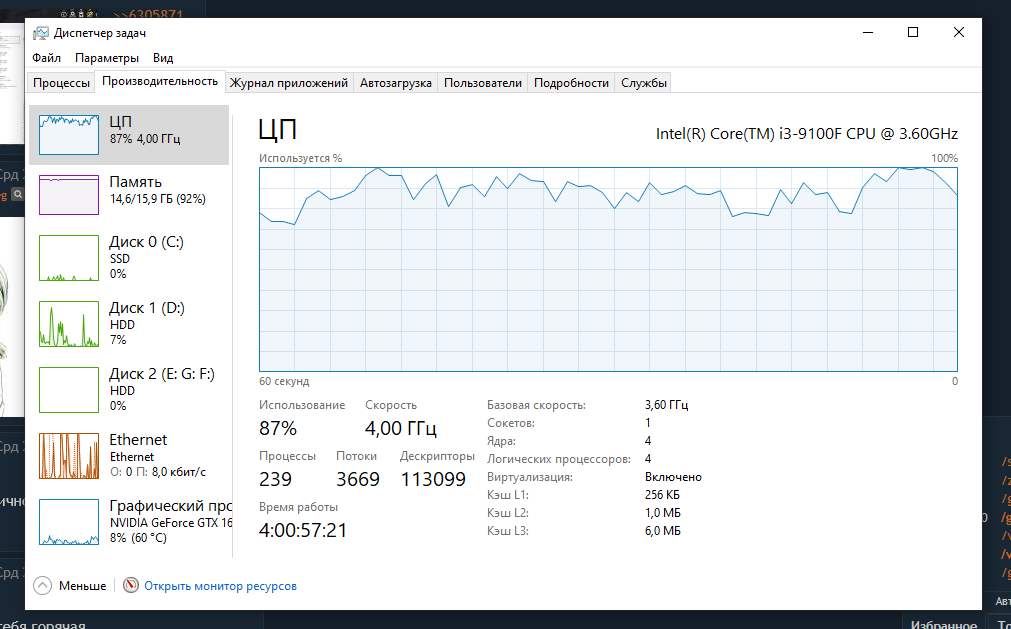Click the GPU 8% (60 °C) text
Screen dimensions: 1011x629
(138, 537)
